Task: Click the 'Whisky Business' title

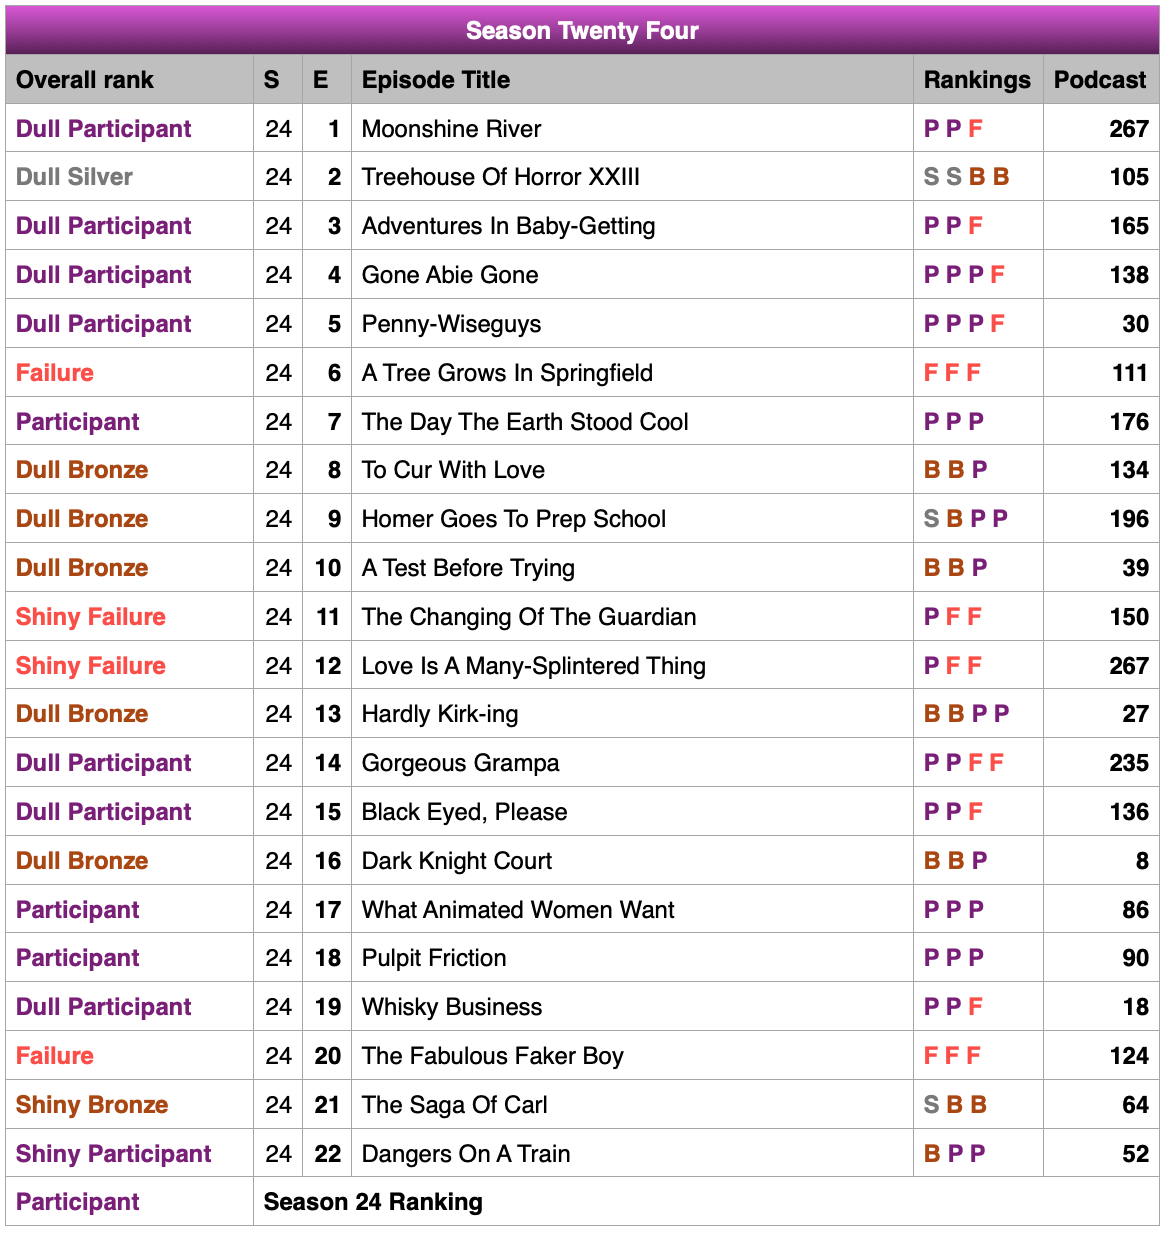Action: pyautogui.click(x=452, y=1007)
